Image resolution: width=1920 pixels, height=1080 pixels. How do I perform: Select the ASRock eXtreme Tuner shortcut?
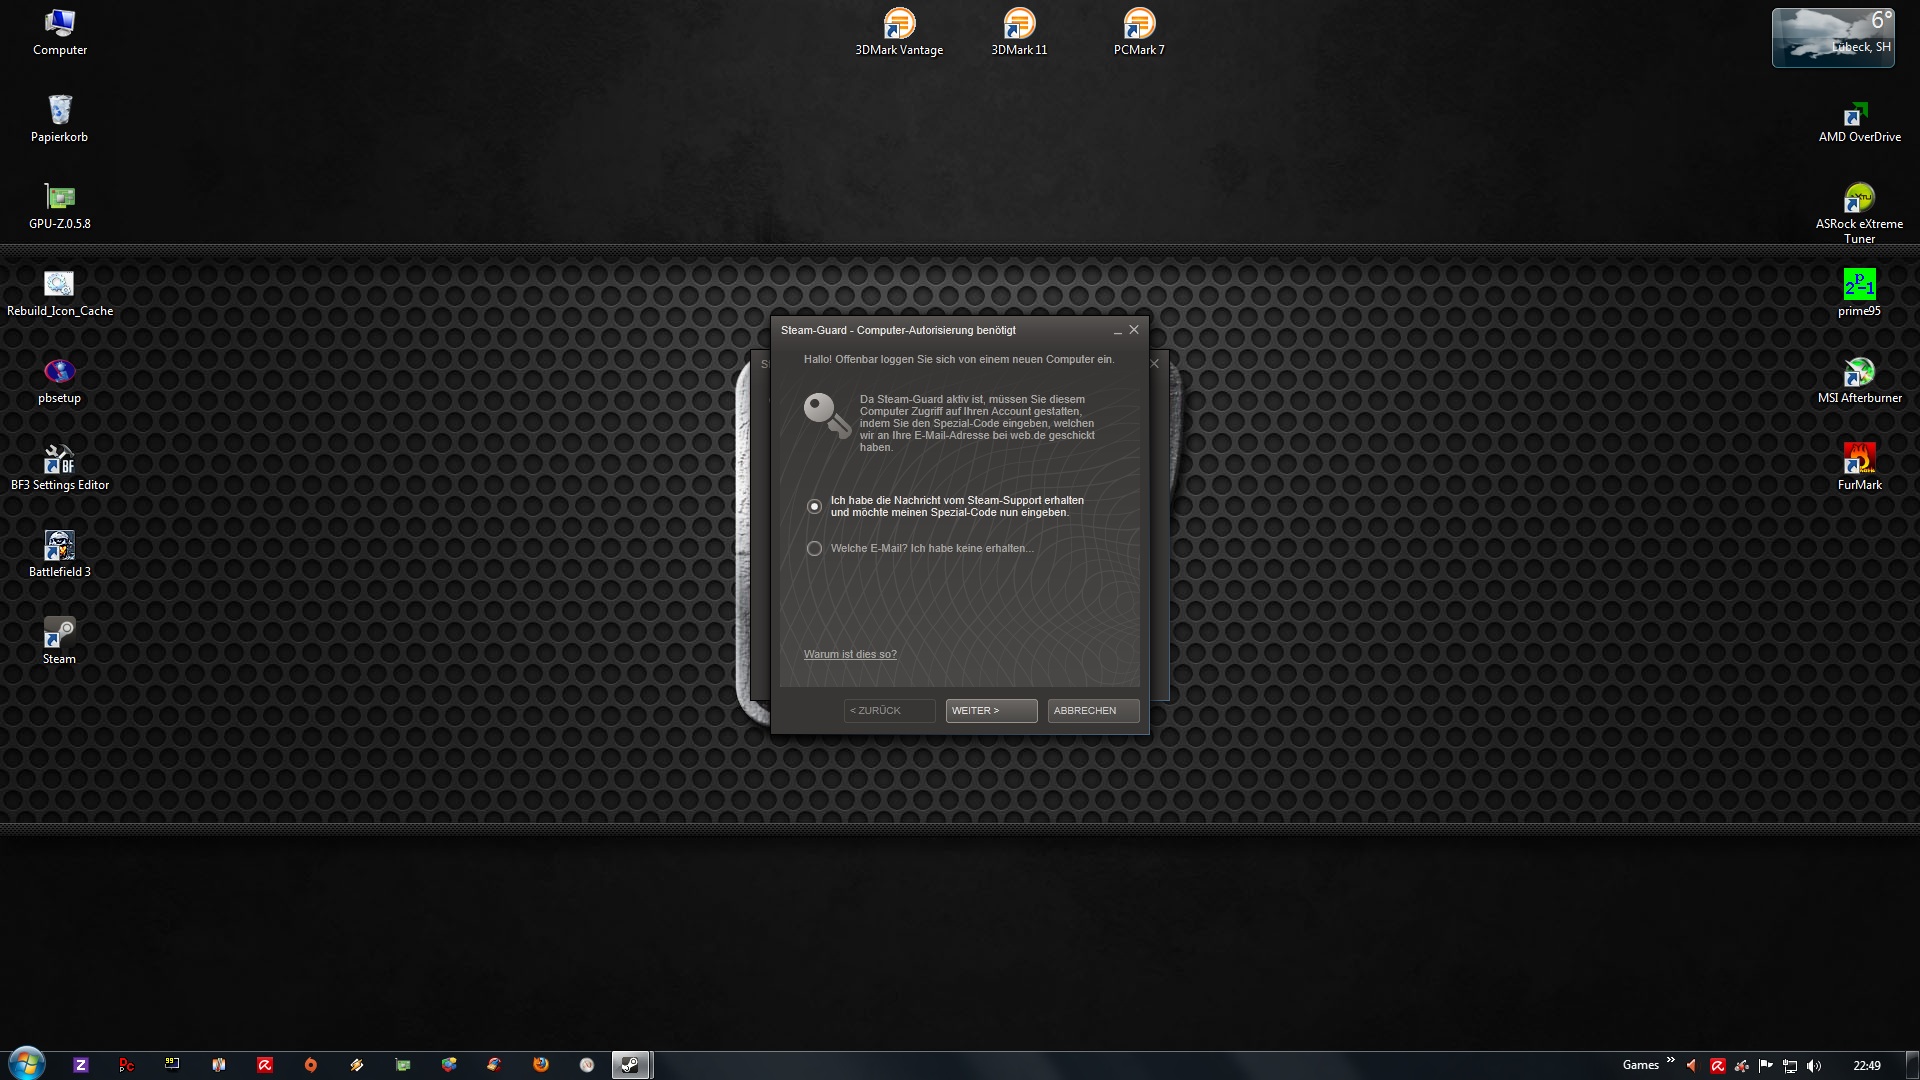[1860, 213]
